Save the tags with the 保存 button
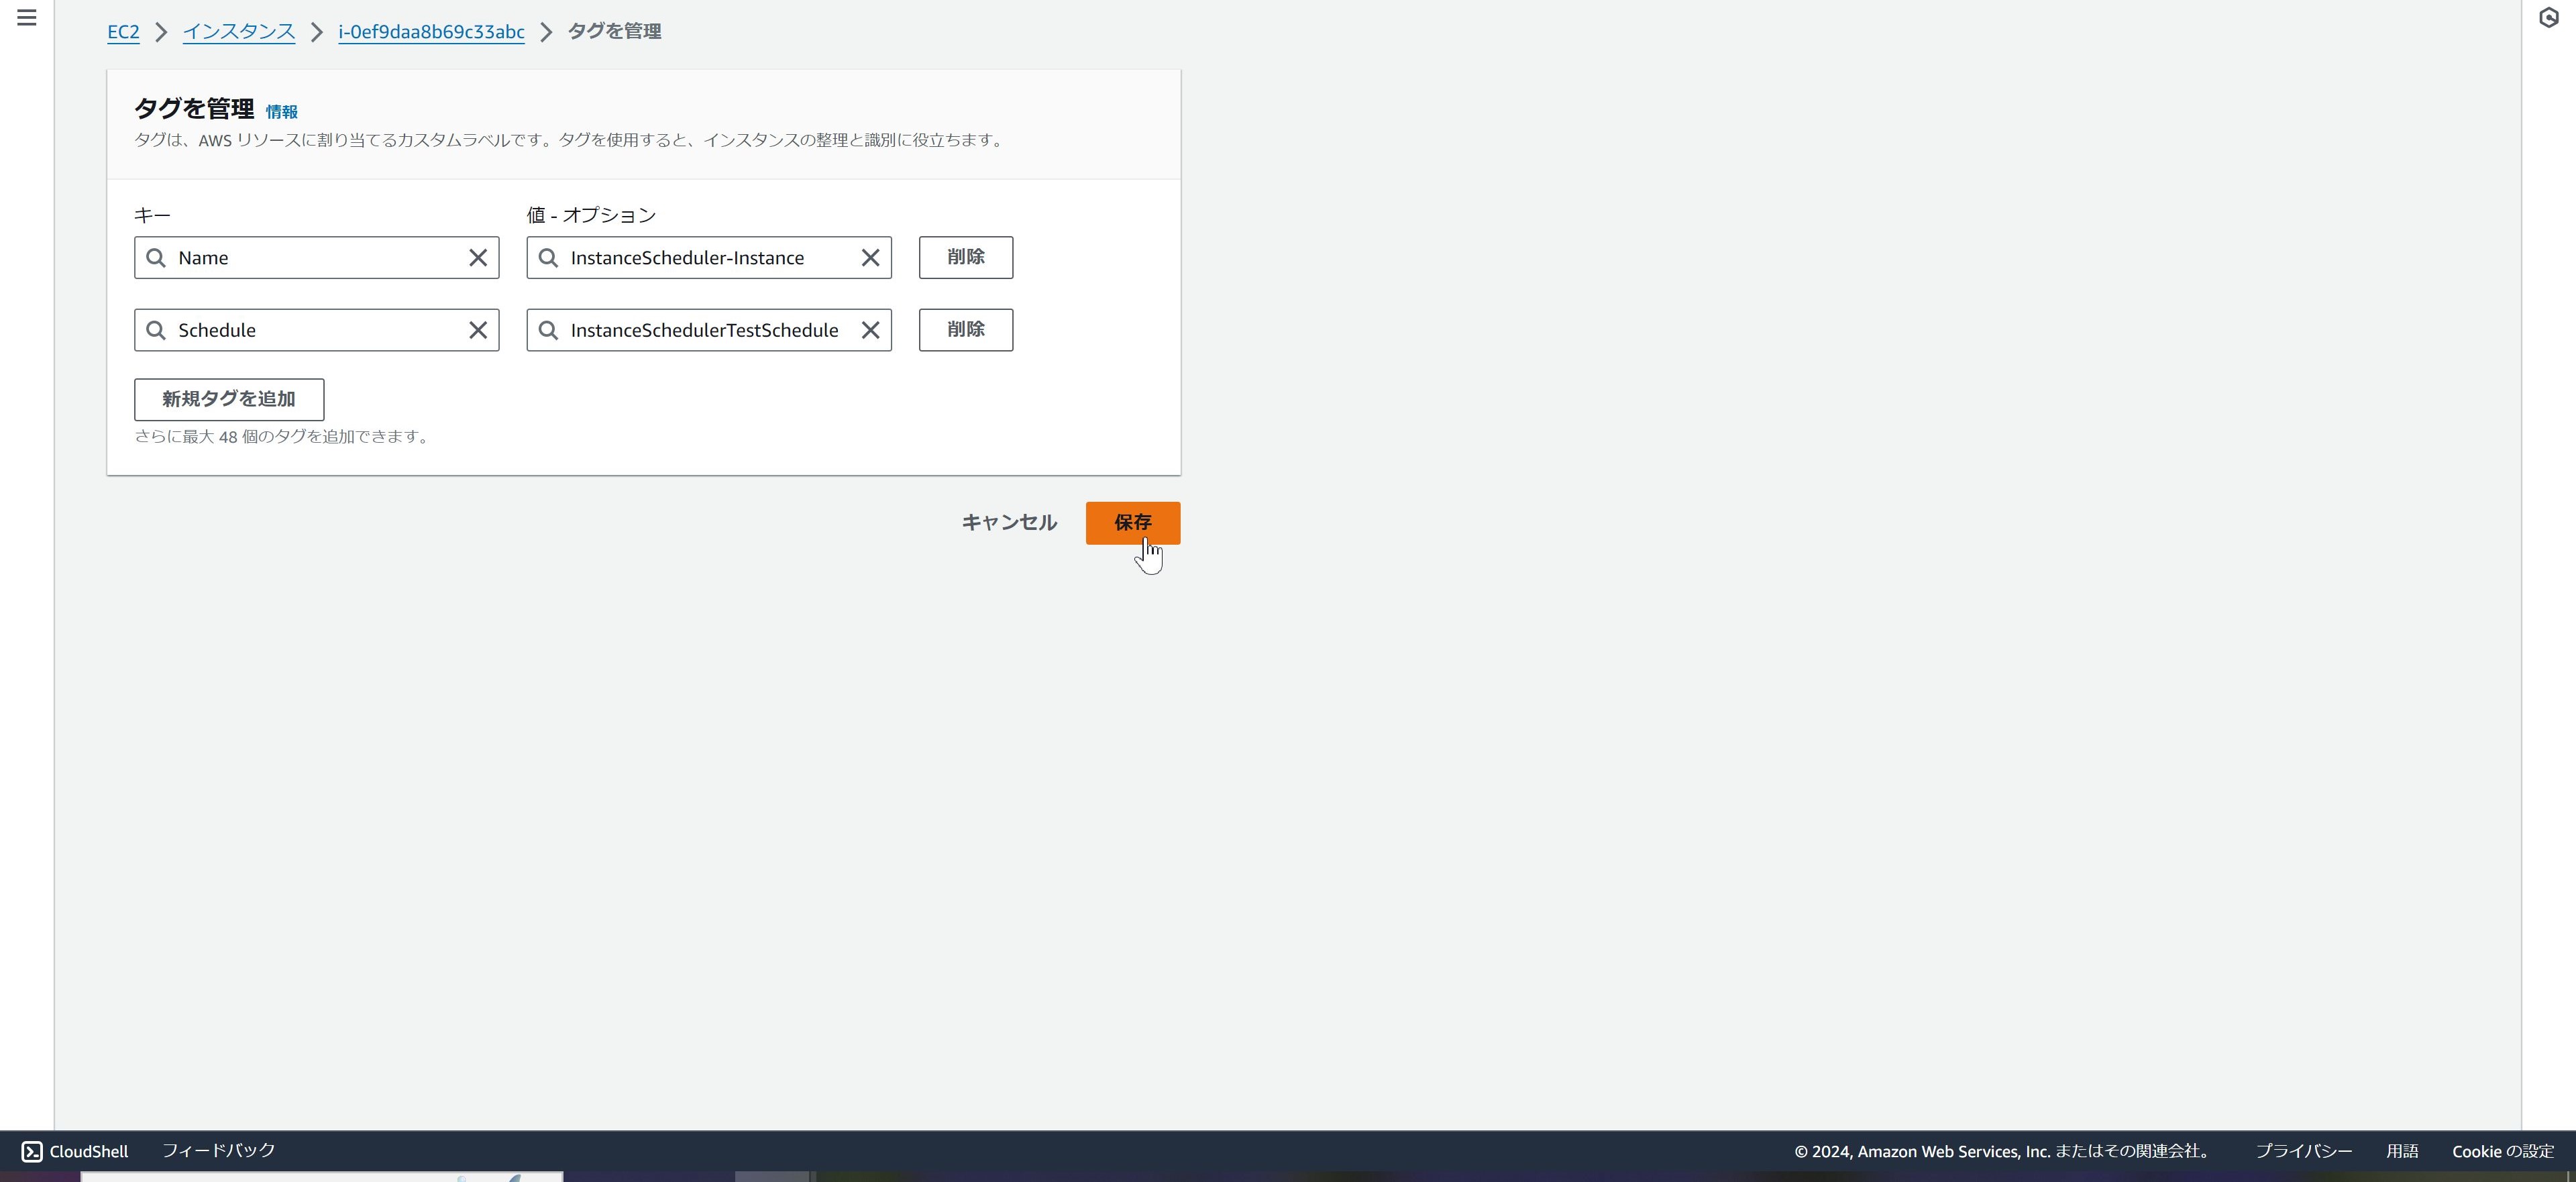2576x1182 pixels. click(x=1132, y=522)
